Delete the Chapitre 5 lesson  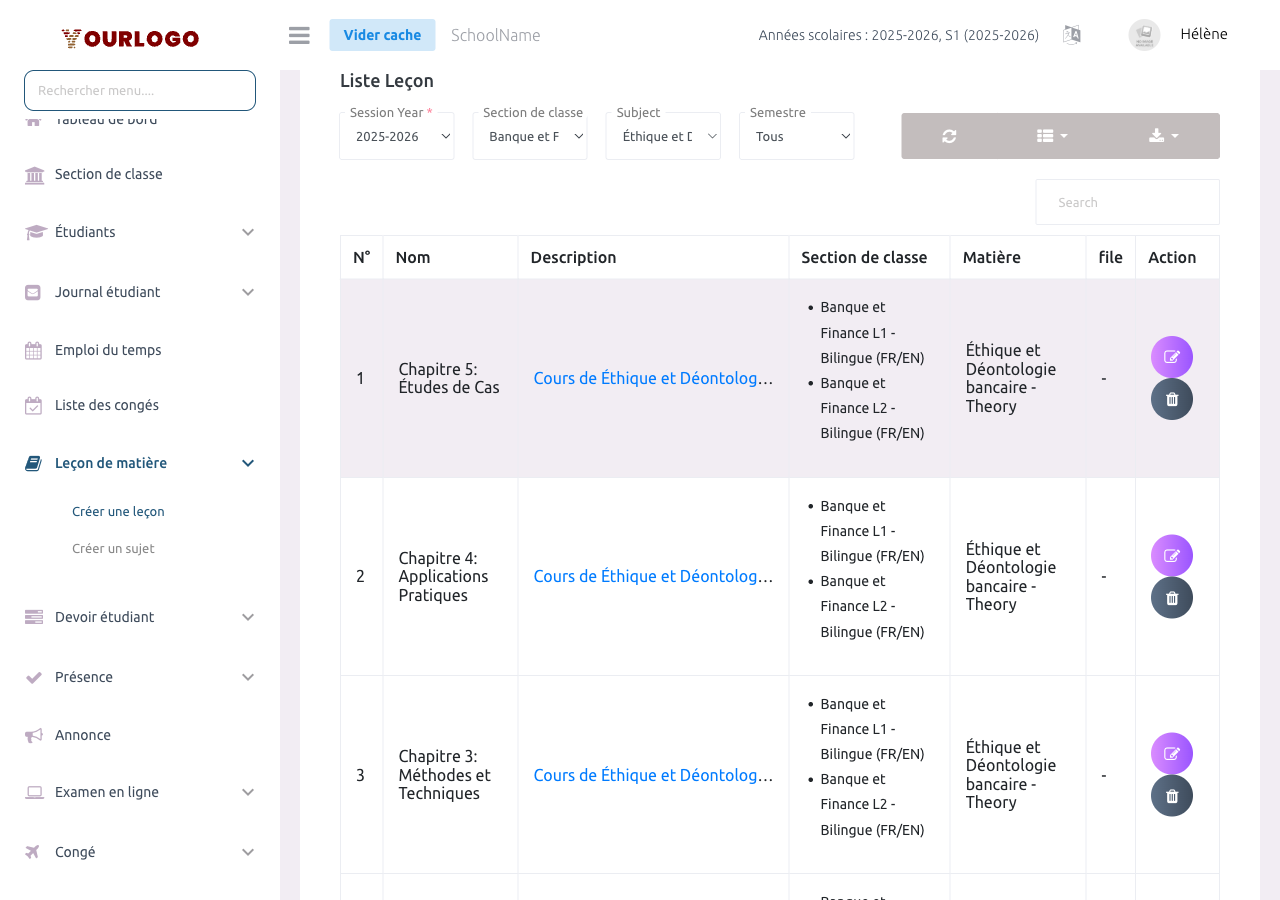point(1171,399)
